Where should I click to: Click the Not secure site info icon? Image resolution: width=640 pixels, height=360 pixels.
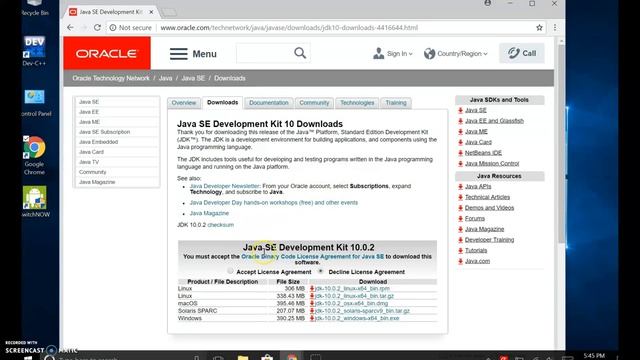coord(113,28)
